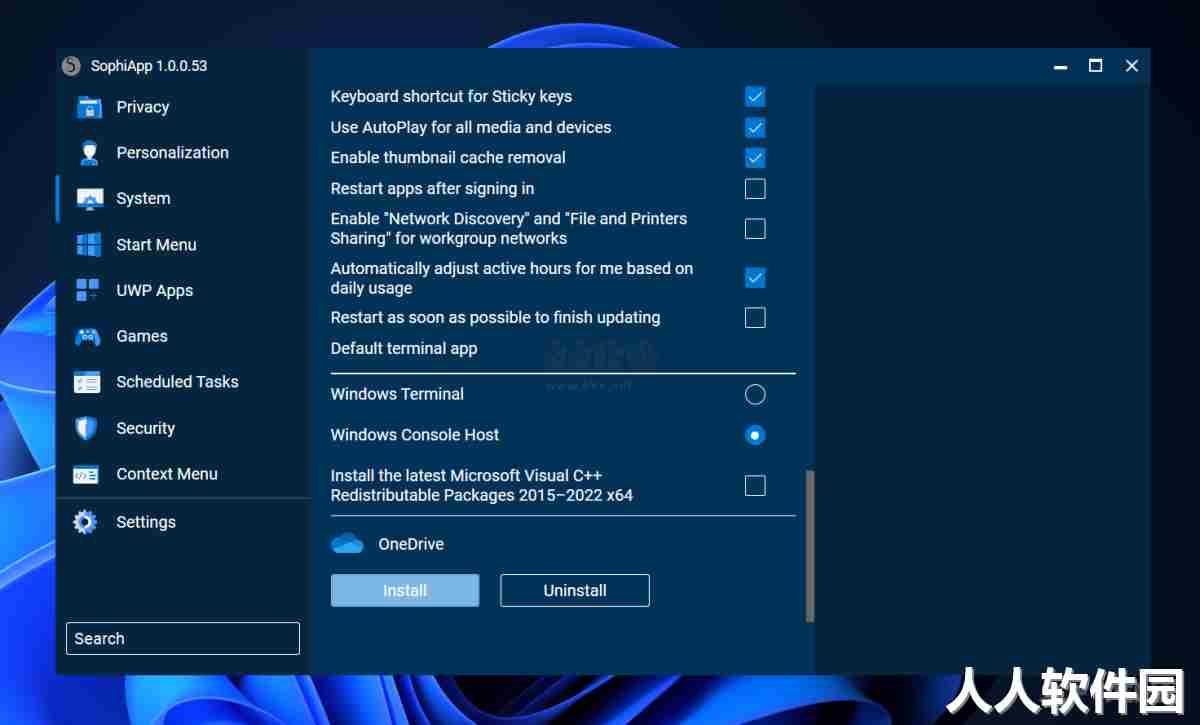Click the Context Menu code icon
The height and width of the screenshot is (725, 1200).
tap(87, 474)
